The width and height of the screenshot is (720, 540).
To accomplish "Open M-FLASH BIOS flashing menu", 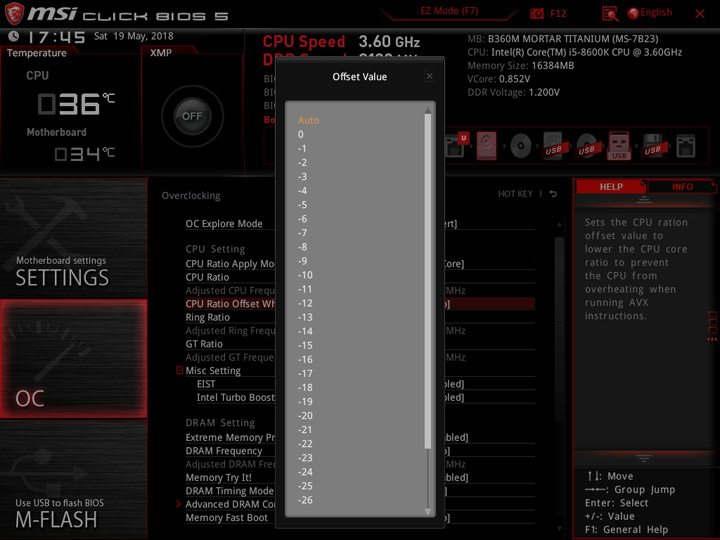I will (x=73, y=479).
